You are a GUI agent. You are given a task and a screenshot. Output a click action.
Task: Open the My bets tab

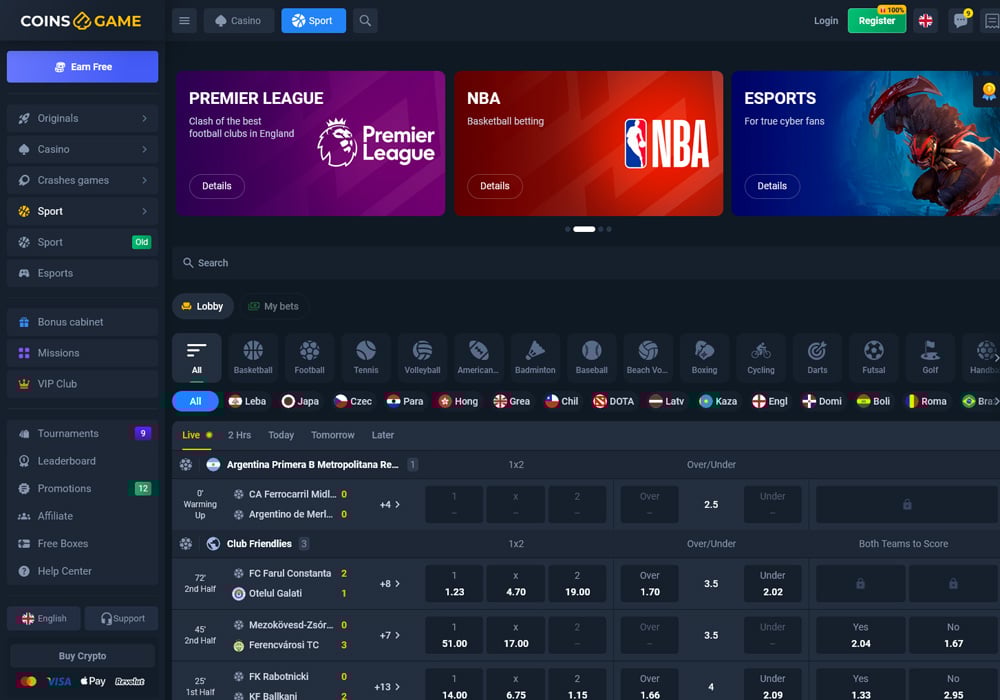click(x=273, y=307)
